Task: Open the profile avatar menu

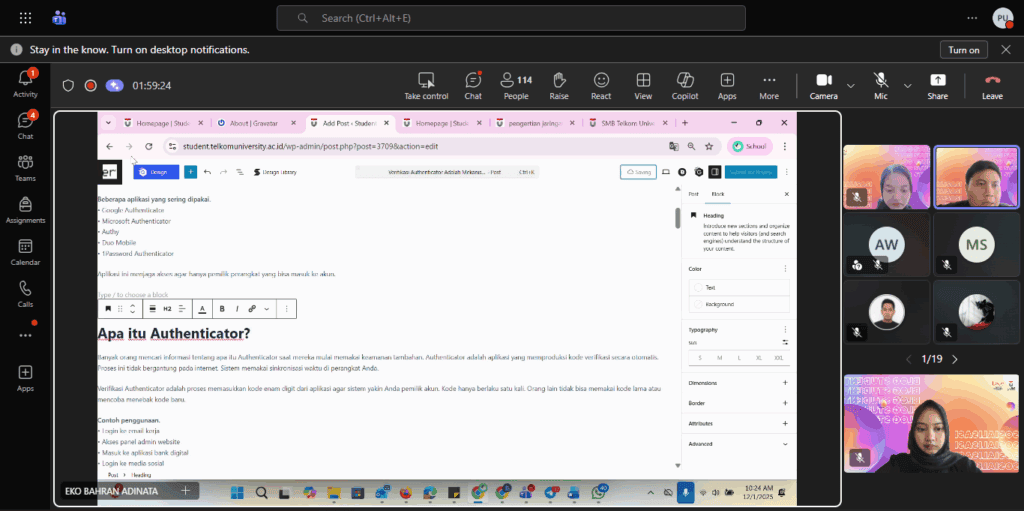Action: pos(1002,18)
